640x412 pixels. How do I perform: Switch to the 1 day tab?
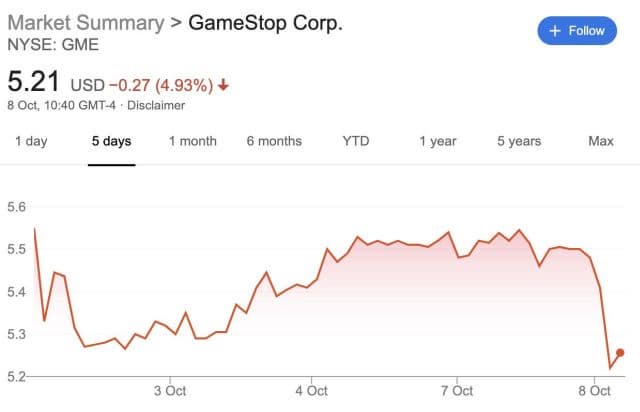[31, 141]
